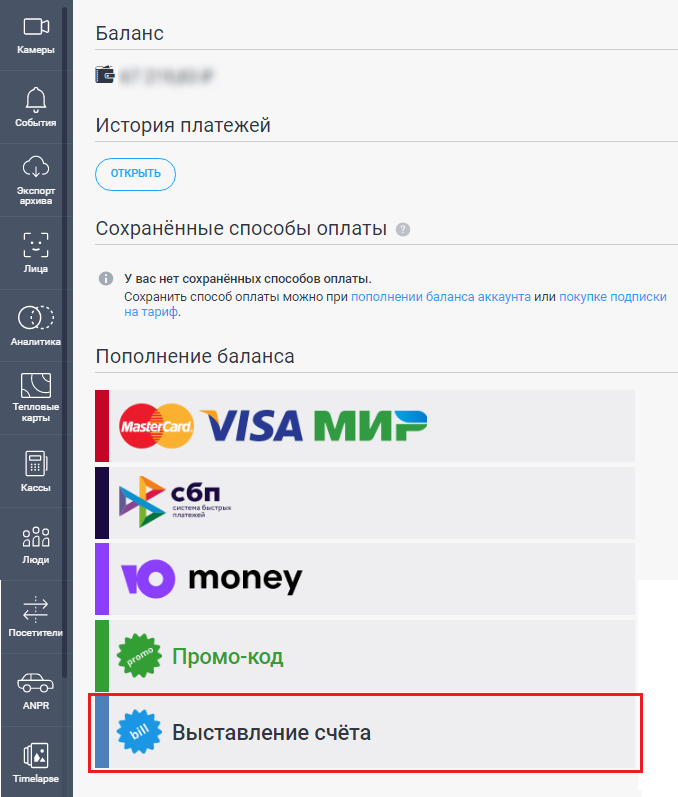Screen dimensions: 678x797
Task: Open the Кассы cash register section
Action: pyautogui.click(x=36, y=471)
